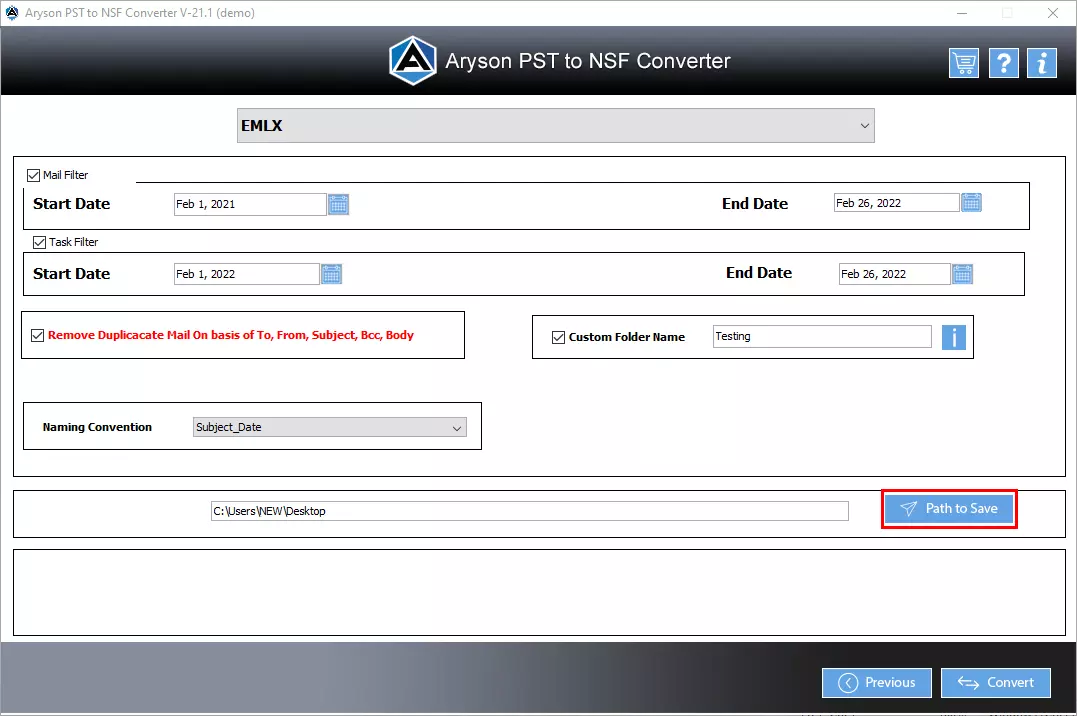This screenshot has width=1077, height=716.
Task: Open calendar for Mail Filter Start Date
Action: click(x=338, y=204)
